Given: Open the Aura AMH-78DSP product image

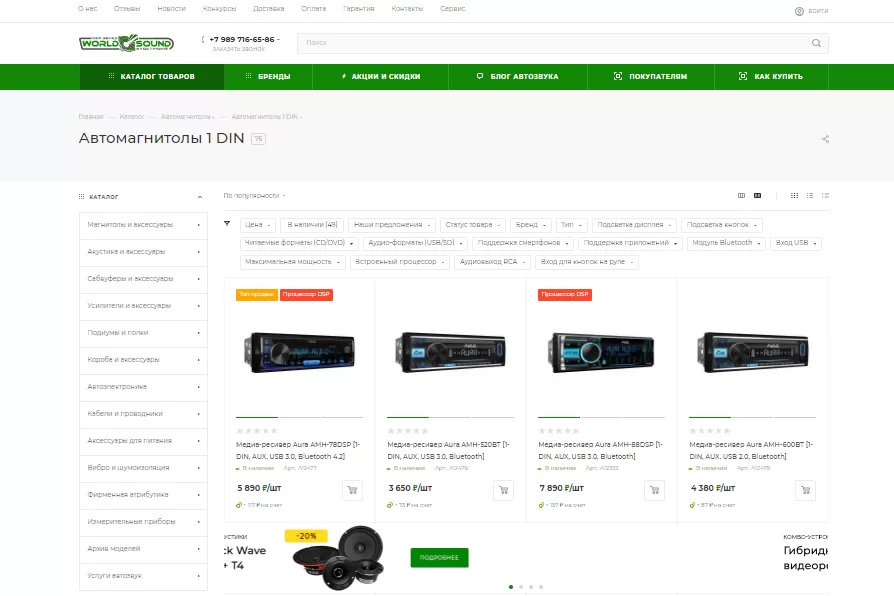Looking at the screenshot, I should pyautogui.click(x=299, y=353).
